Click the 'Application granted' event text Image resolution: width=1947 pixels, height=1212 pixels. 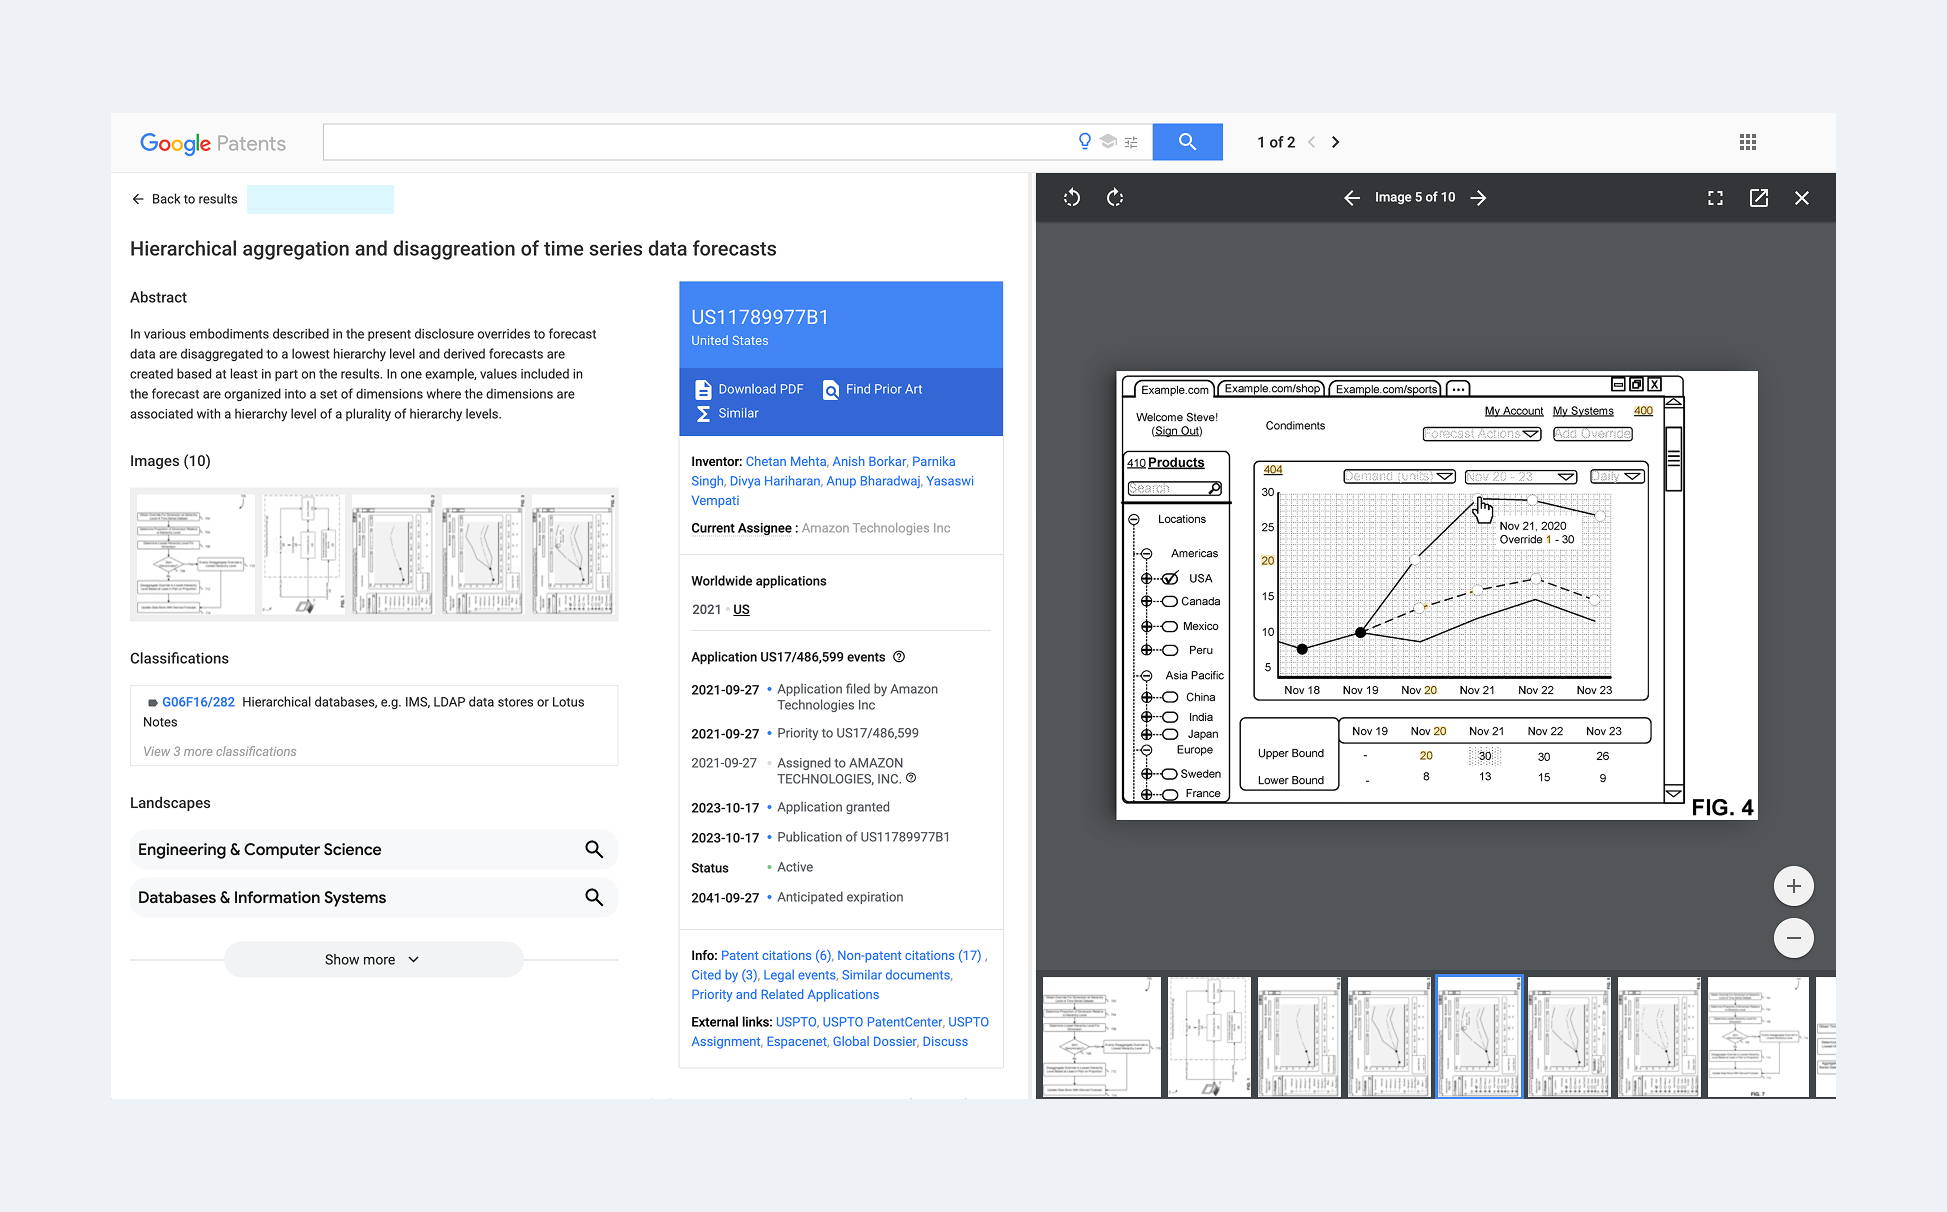tap(833, 808)
